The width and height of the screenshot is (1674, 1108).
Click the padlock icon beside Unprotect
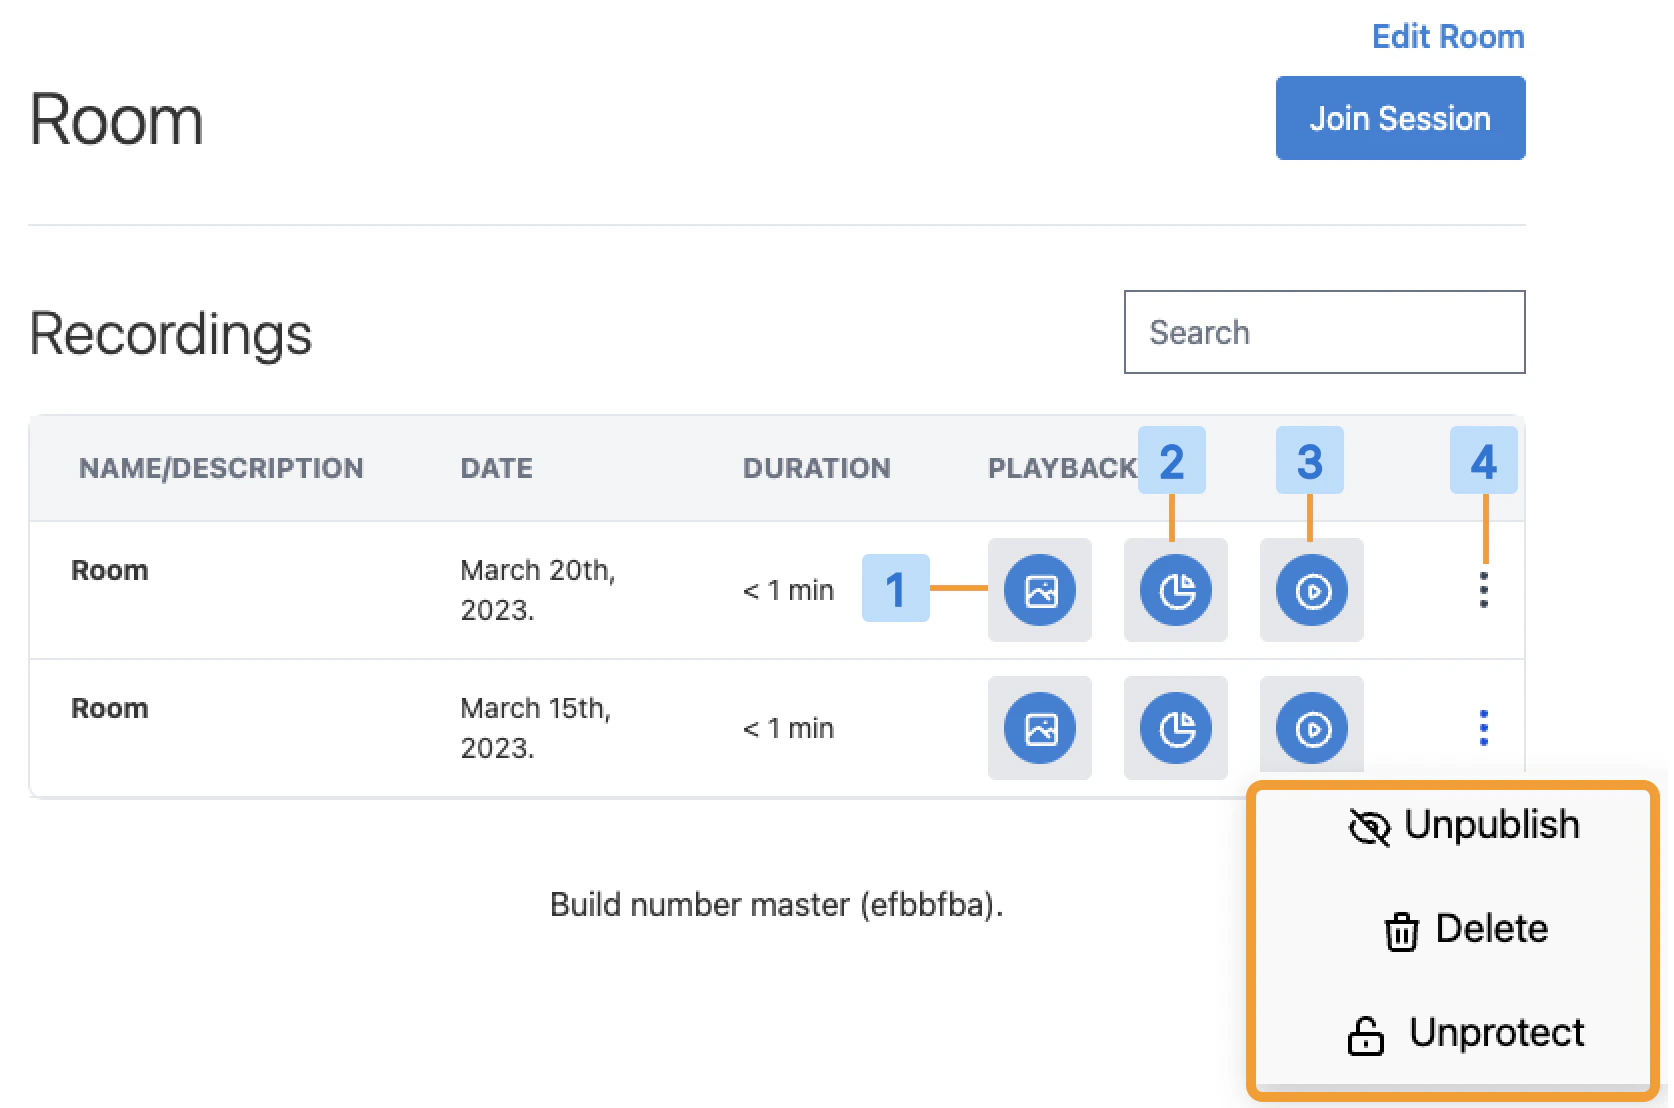point(1364,1036)
